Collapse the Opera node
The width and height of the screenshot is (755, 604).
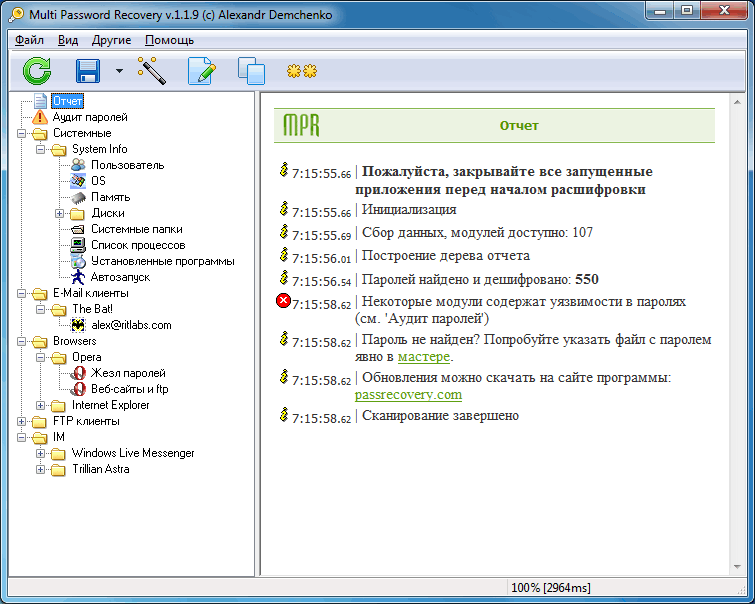tap(40, 357)
